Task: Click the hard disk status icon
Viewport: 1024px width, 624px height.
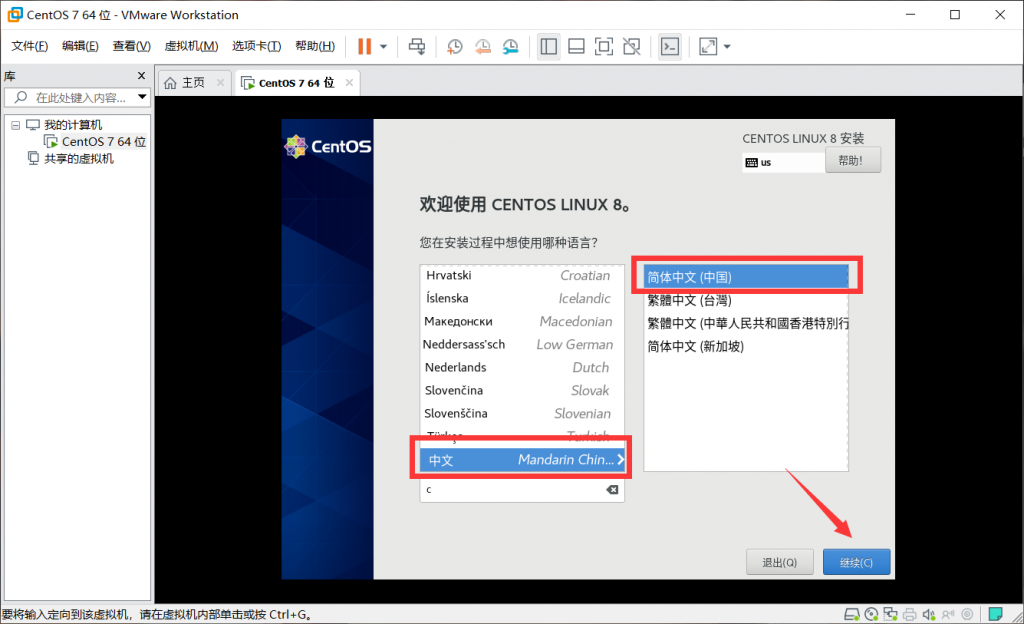Action: (x=851, y=614)
